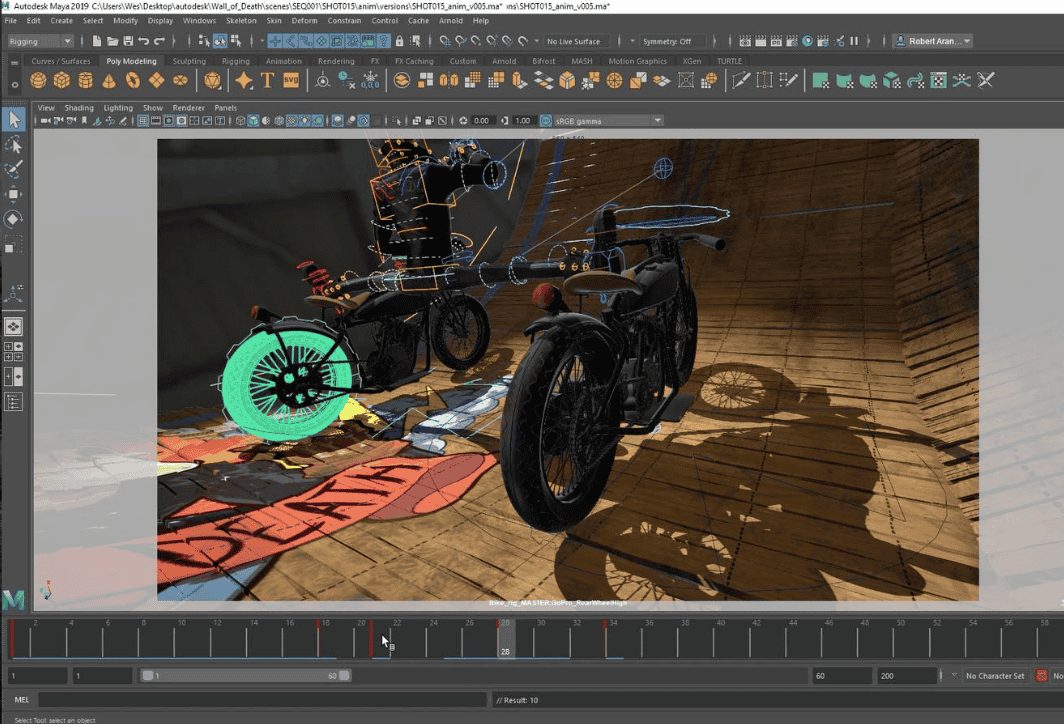Choose the Paint Selection tool

(x=14, y=169)
